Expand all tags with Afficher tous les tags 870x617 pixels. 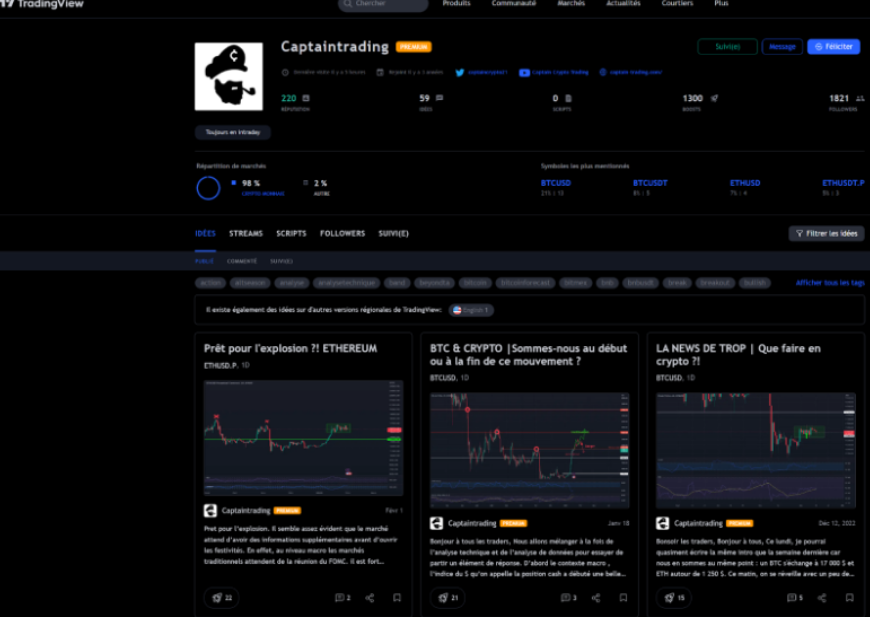(x=829, y=283)
